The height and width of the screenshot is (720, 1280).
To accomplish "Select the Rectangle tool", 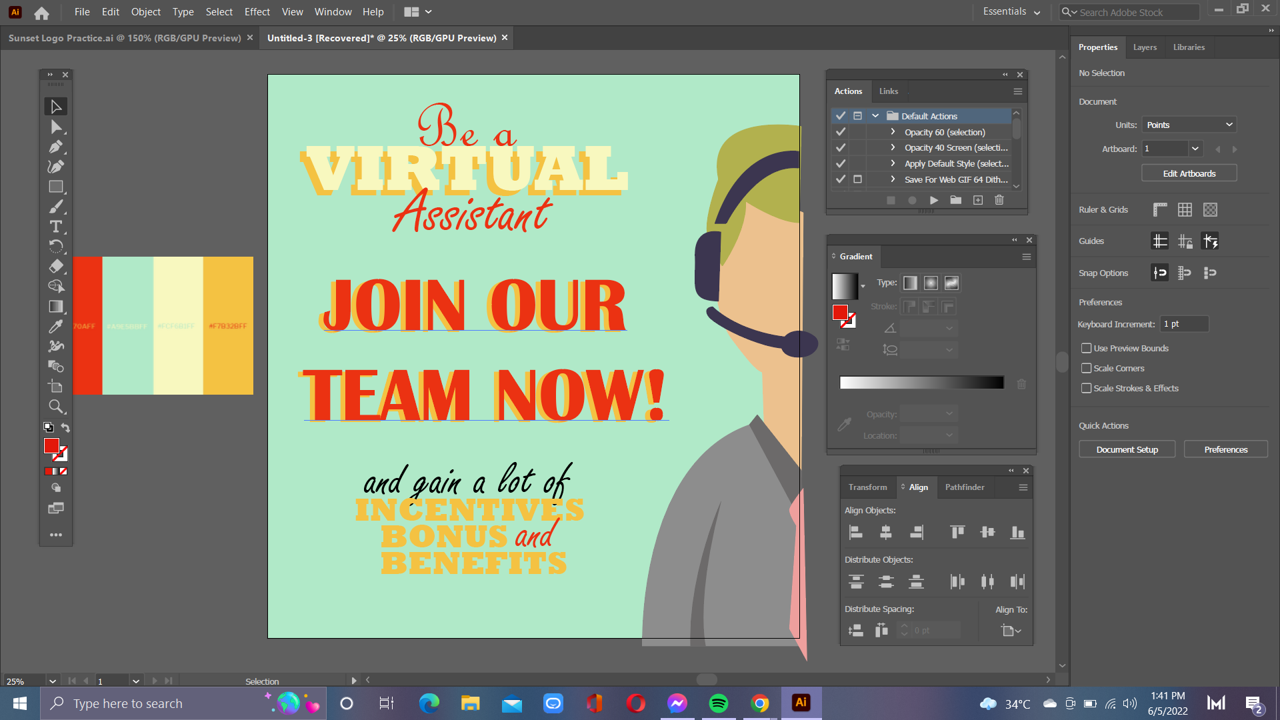I will pos(56,187).
